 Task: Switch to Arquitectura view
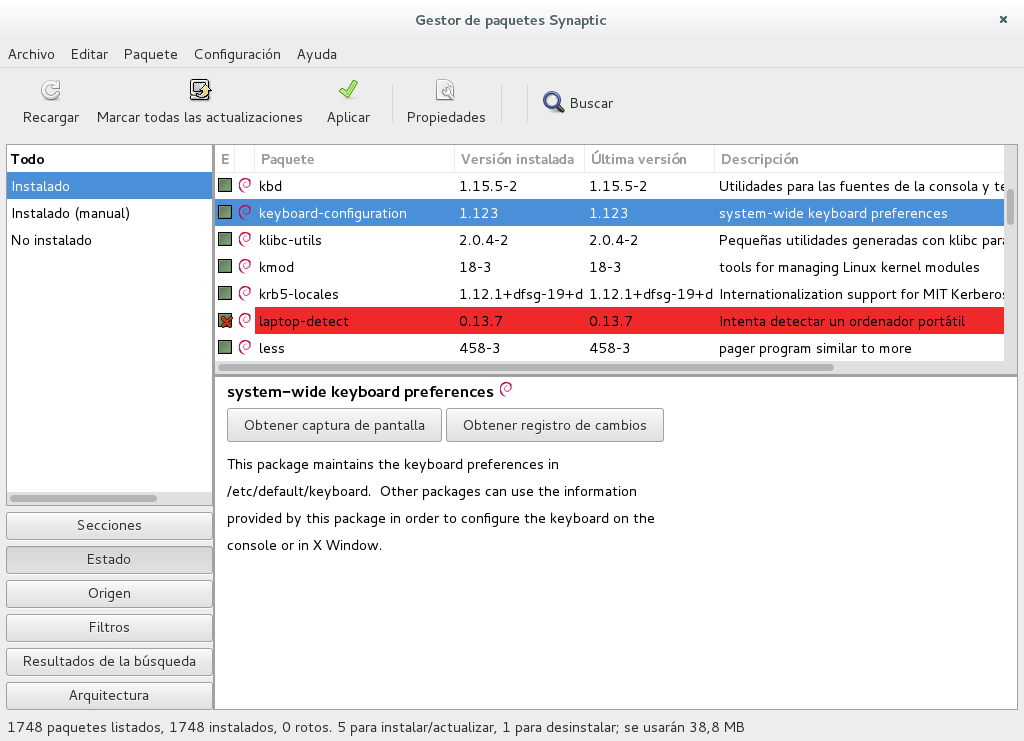click(x=109, y=695)
